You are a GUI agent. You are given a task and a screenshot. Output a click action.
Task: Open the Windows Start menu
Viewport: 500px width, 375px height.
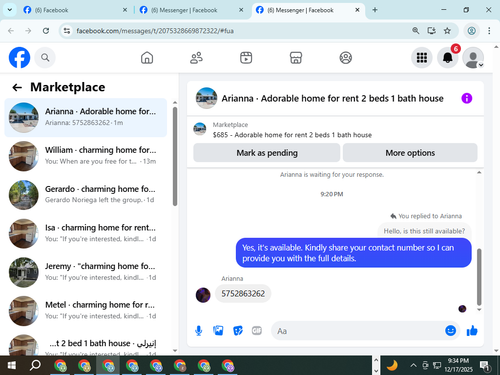(x=11, y=366)
